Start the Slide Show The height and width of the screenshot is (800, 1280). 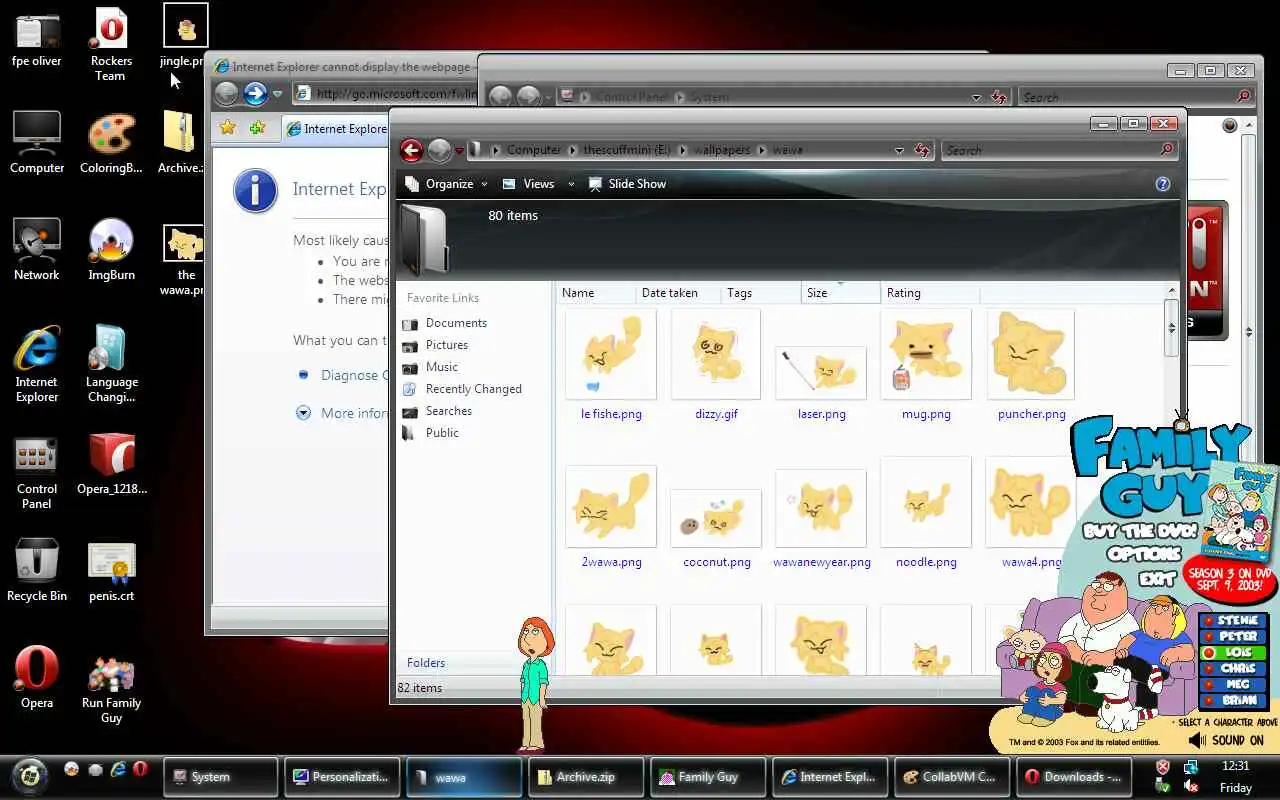point(627,184)
